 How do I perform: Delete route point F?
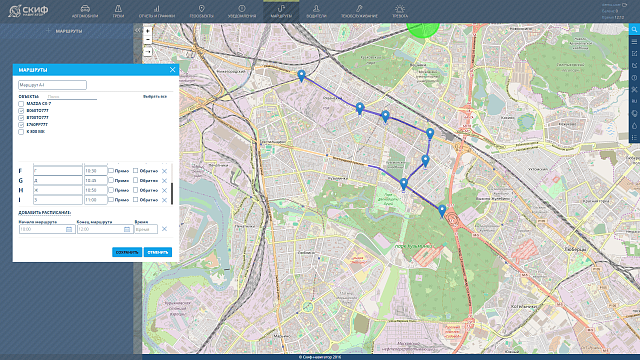[164, 171]
